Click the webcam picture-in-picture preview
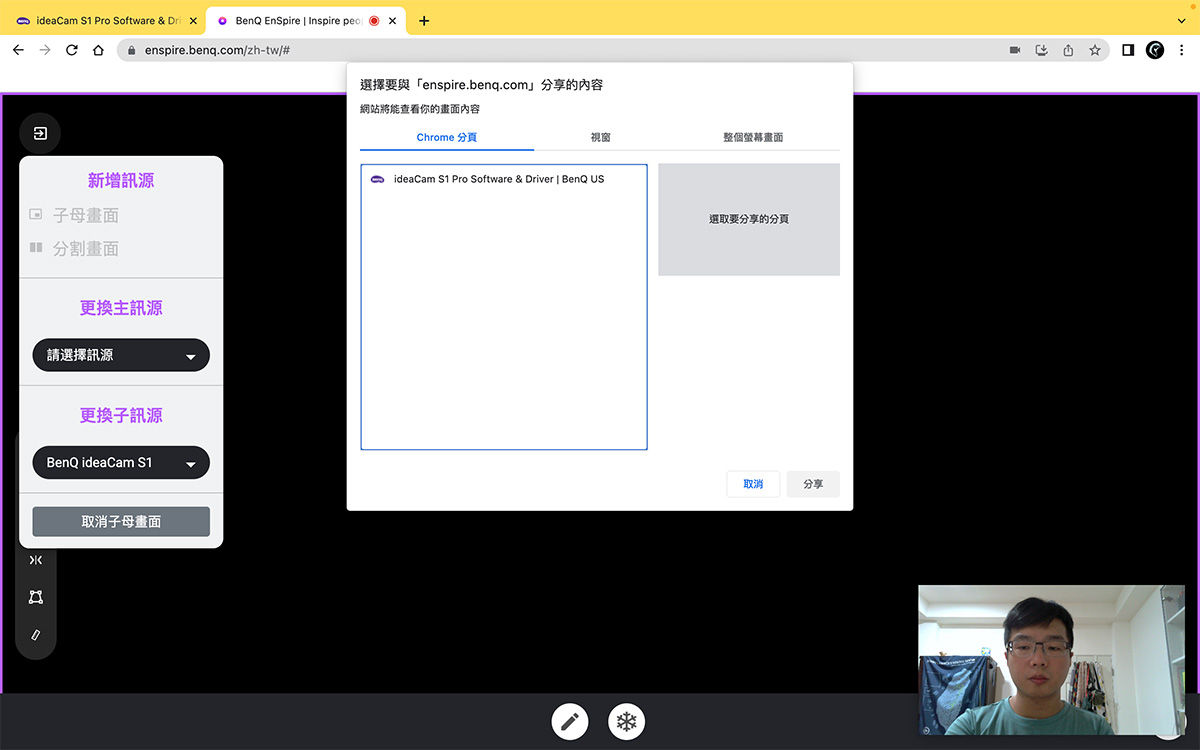Viewport: 1200px width, 750px height. click(1051, 660)
